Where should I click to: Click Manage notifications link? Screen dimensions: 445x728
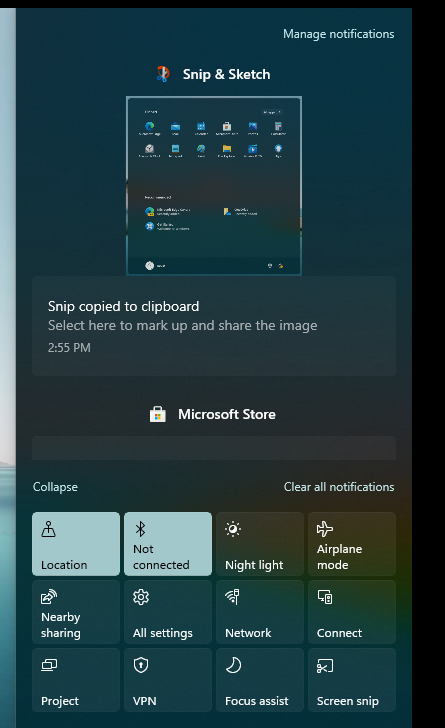pyautogui.click(x=339, y=34)
